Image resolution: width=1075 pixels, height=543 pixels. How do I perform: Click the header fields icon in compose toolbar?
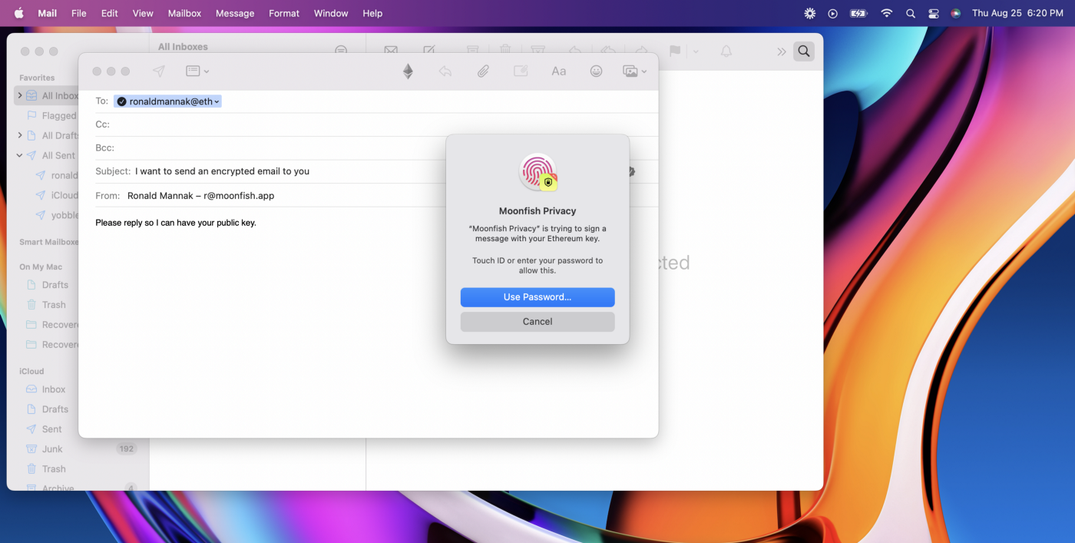(193, 71)
